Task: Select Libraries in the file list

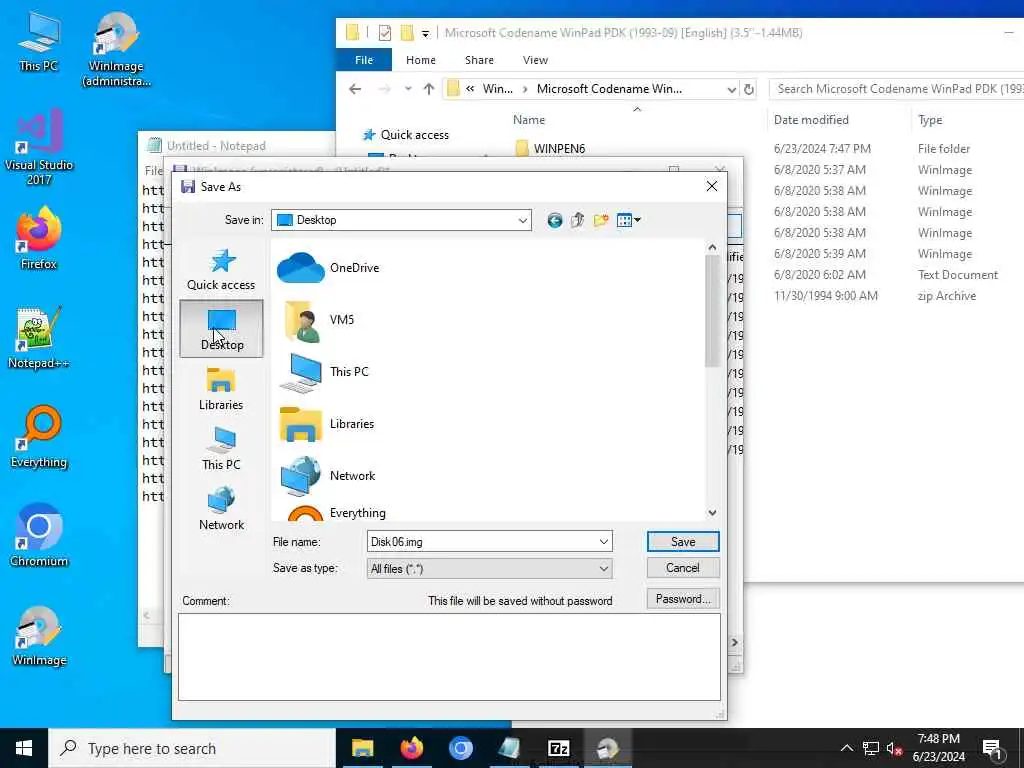Action: point(327,424)
